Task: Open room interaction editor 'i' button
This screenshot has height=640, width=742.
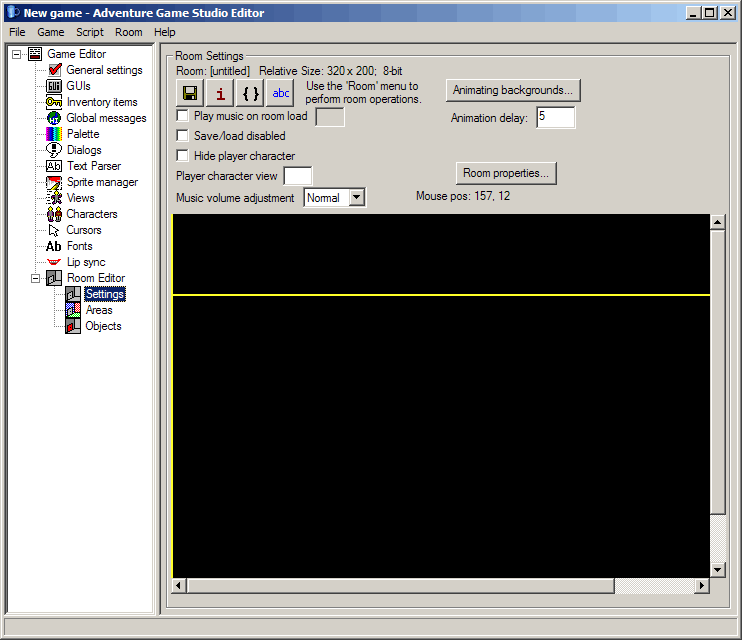Action: point(220,93)
